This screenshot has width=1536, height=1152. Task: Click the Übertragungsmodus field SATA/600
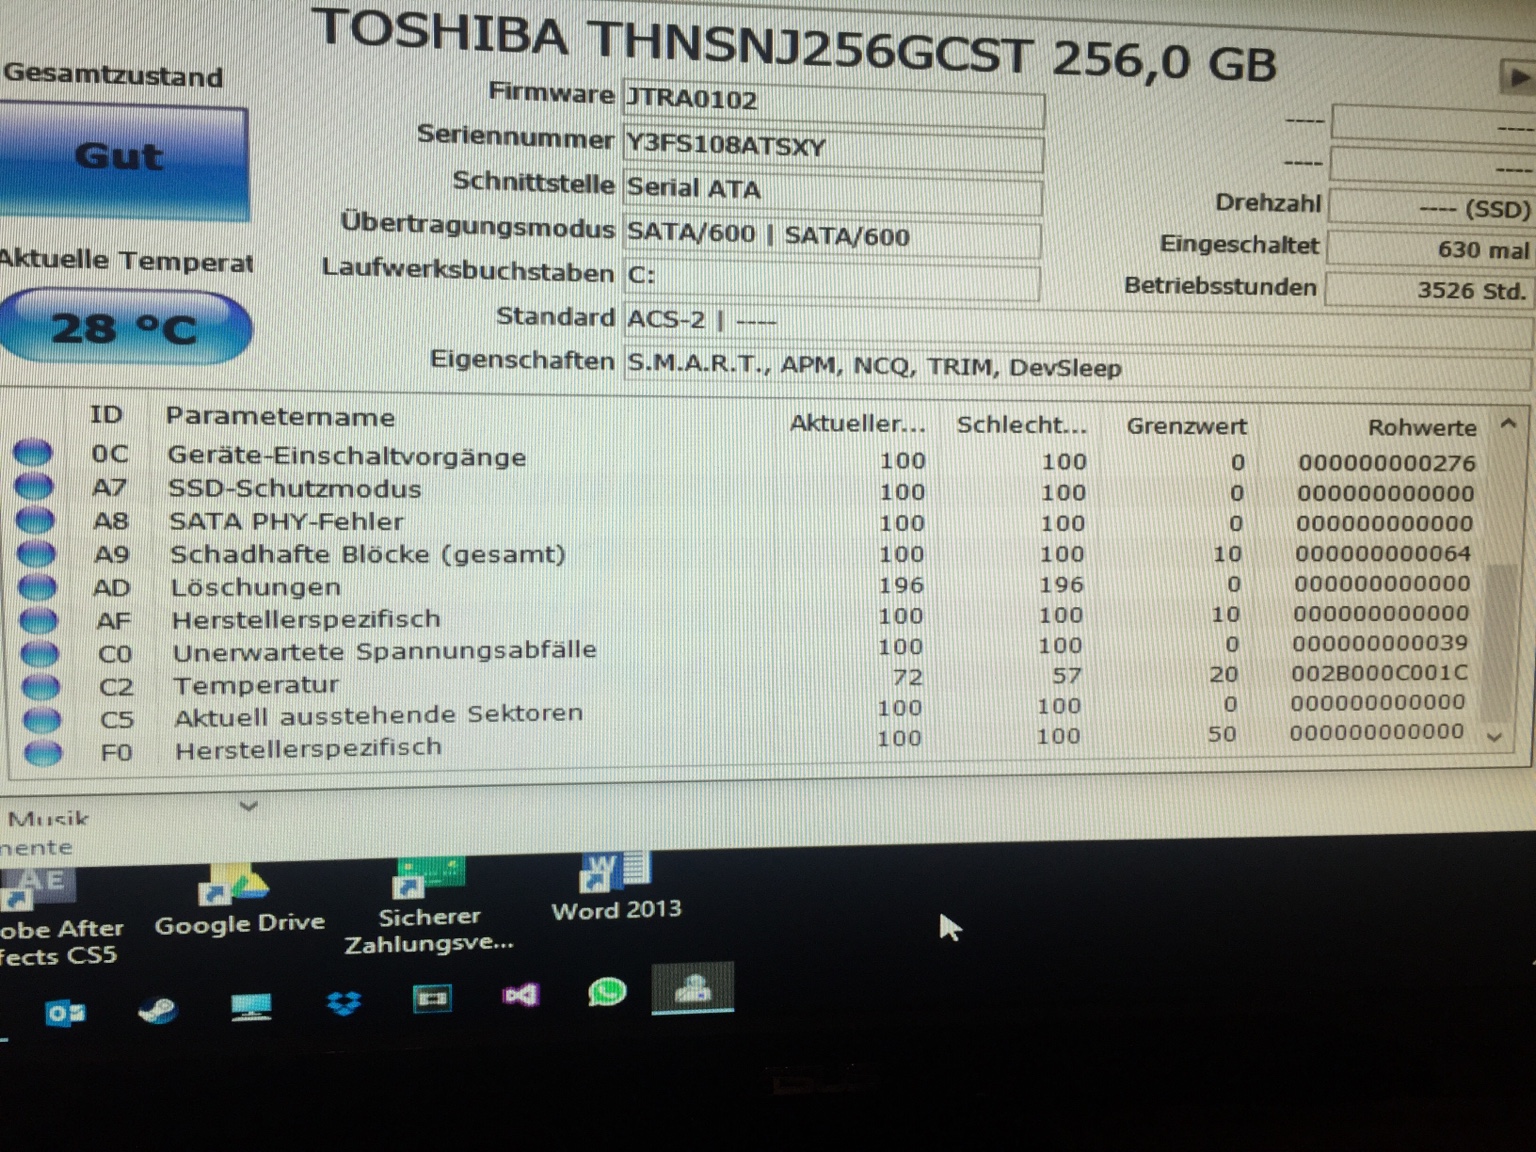tap(831, 235)
